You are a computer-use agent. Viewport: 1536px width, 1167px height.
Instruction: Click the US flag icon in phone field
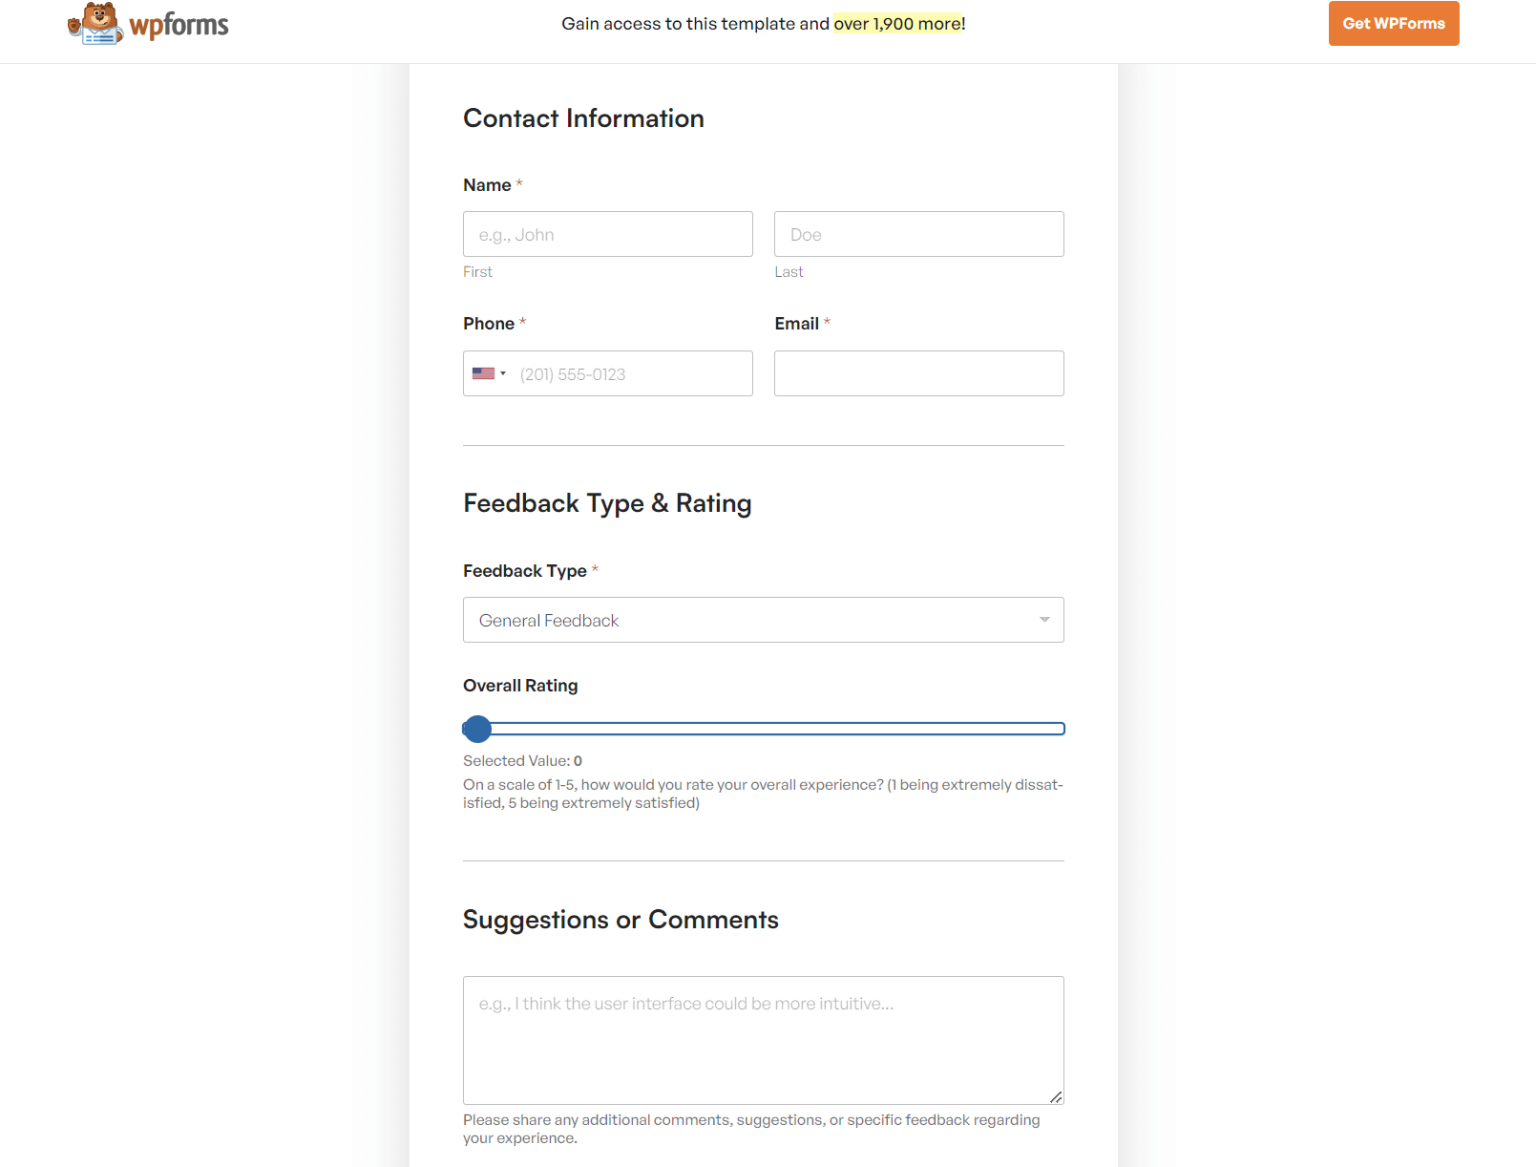482,372
